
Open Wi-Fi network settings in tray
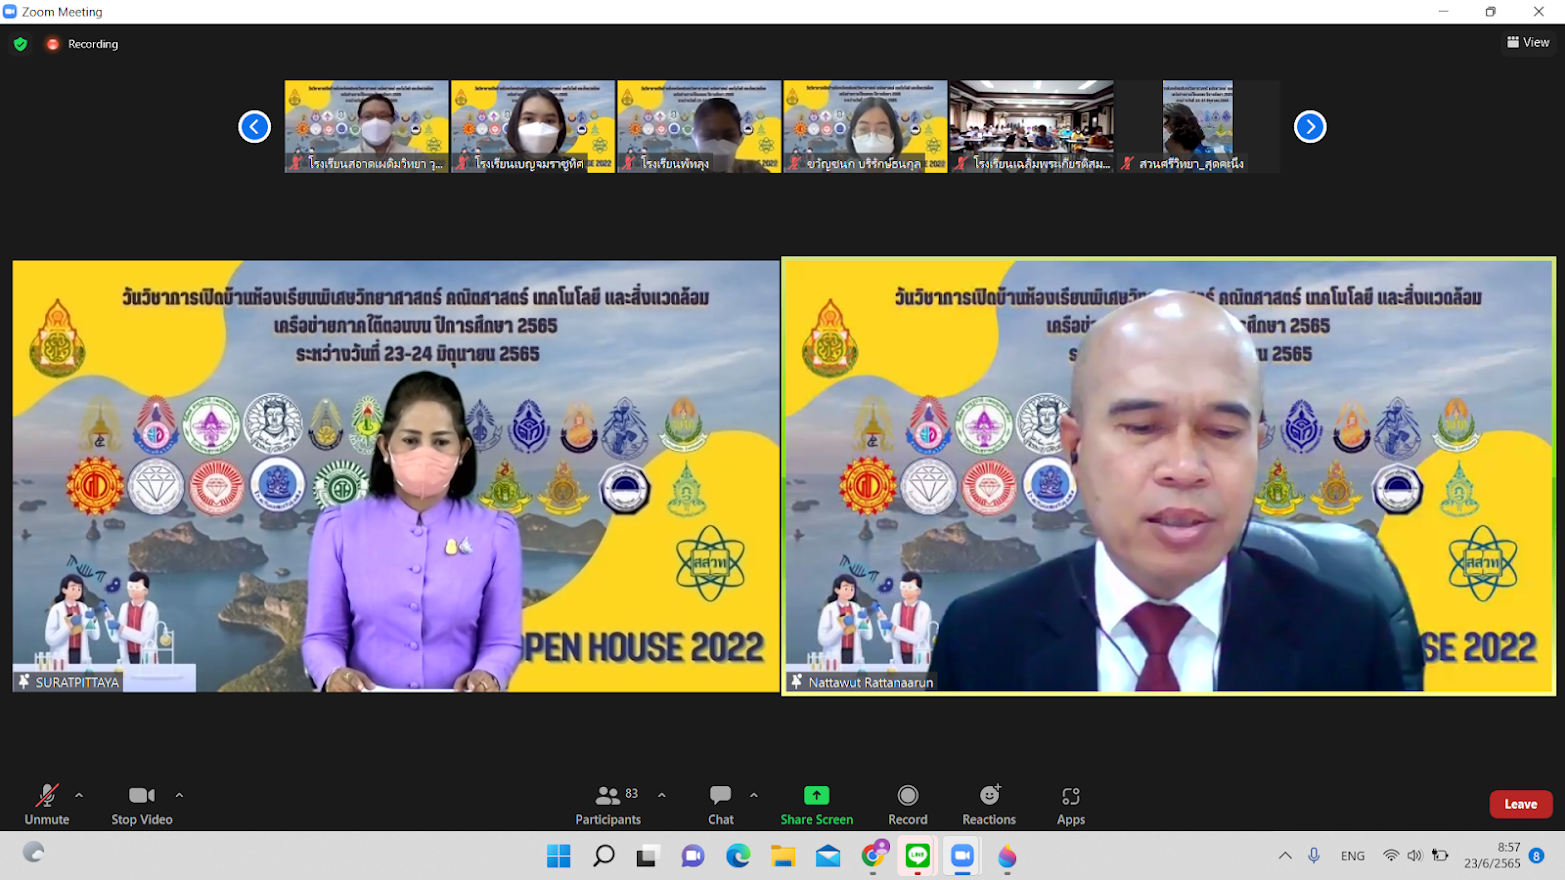[x=1391, y=856]
